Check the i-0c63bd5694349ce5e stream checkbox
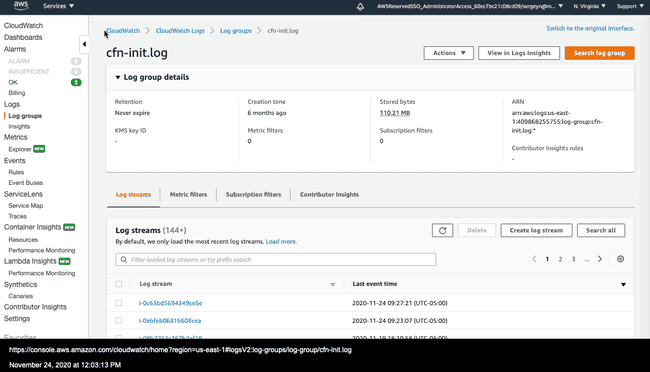Screen dimensions: 650x372 click(119, 303)
